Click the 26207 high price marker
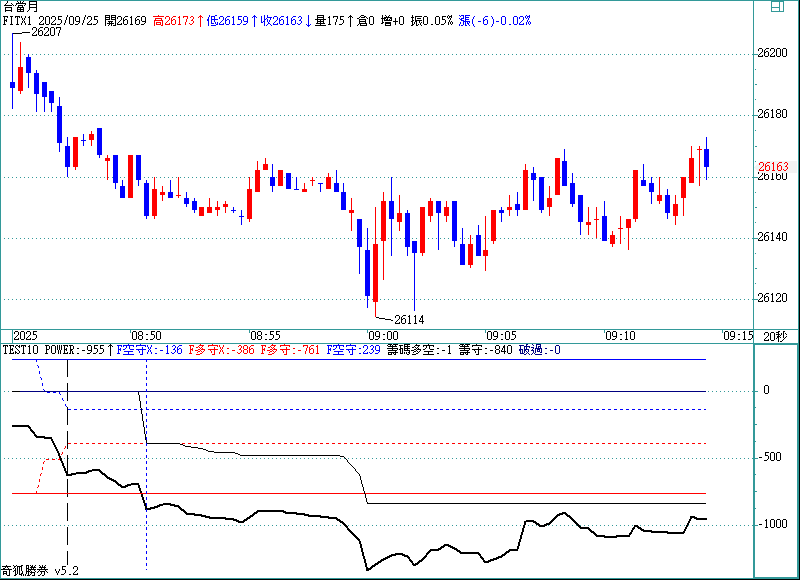Screen dimensions: 800x580 tap(46, 32)
